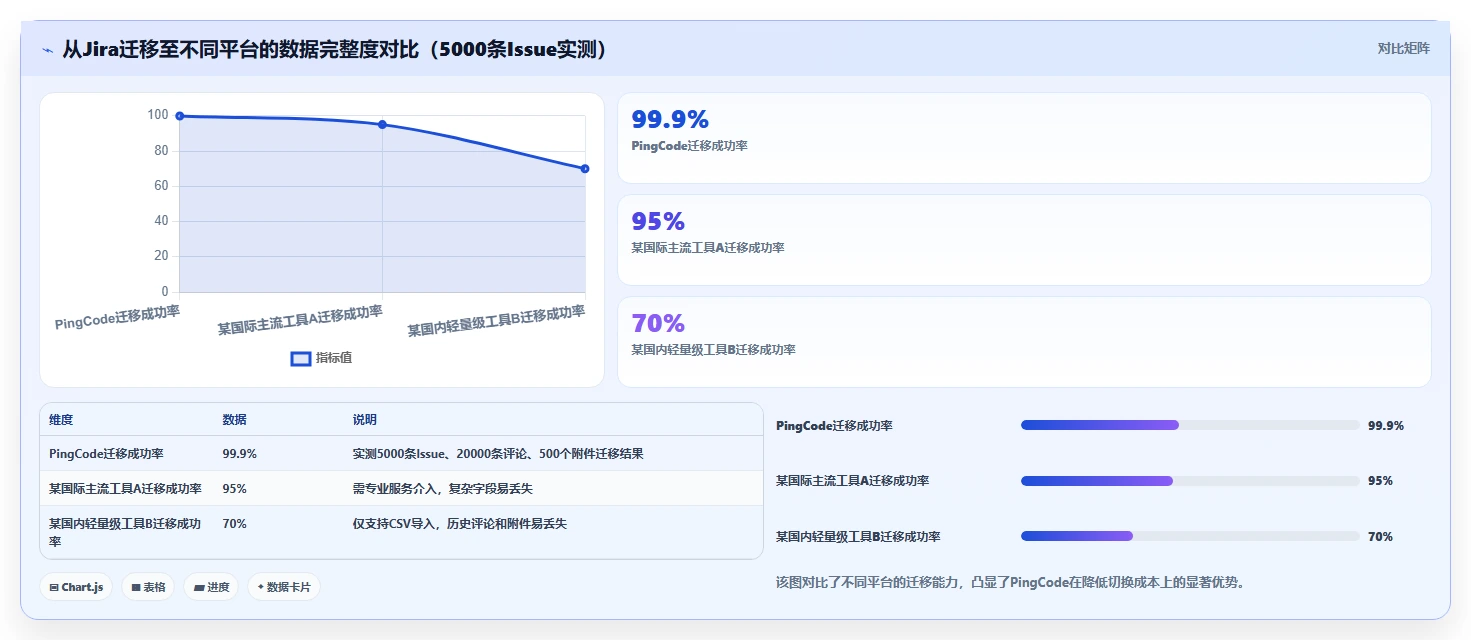Click table cell PingCode迁移成功率
The height and width of the screenshot is (640, 1471).
pyautogui.click(x=106, y=454)
